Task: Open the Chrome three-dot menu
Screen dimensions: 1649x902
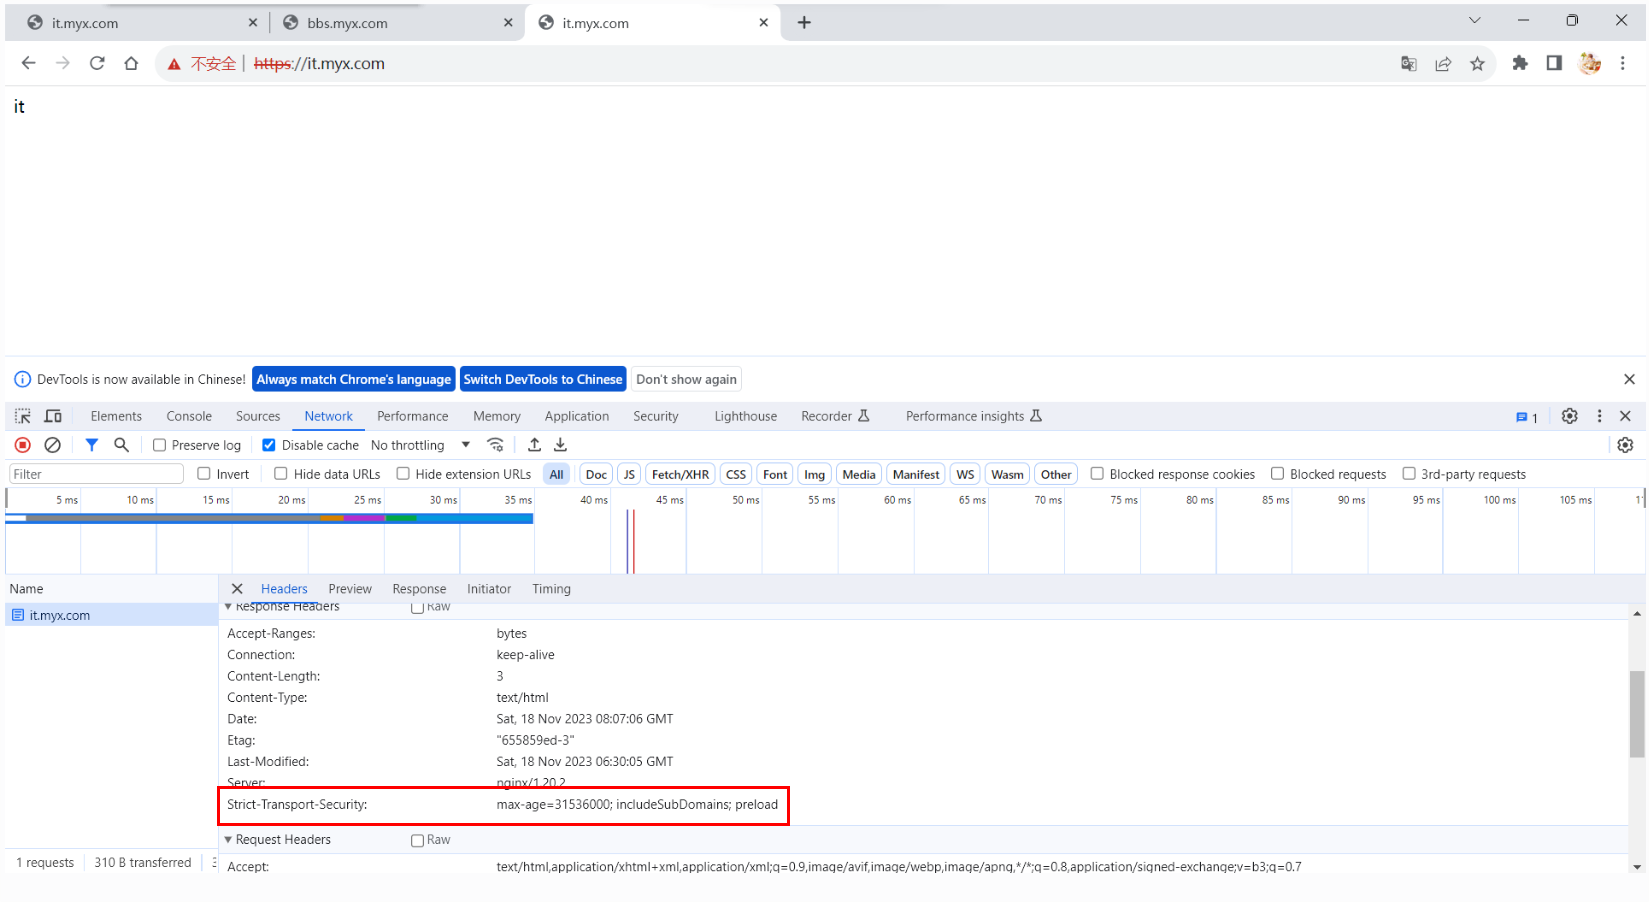Action: [x=1622, y=63]
